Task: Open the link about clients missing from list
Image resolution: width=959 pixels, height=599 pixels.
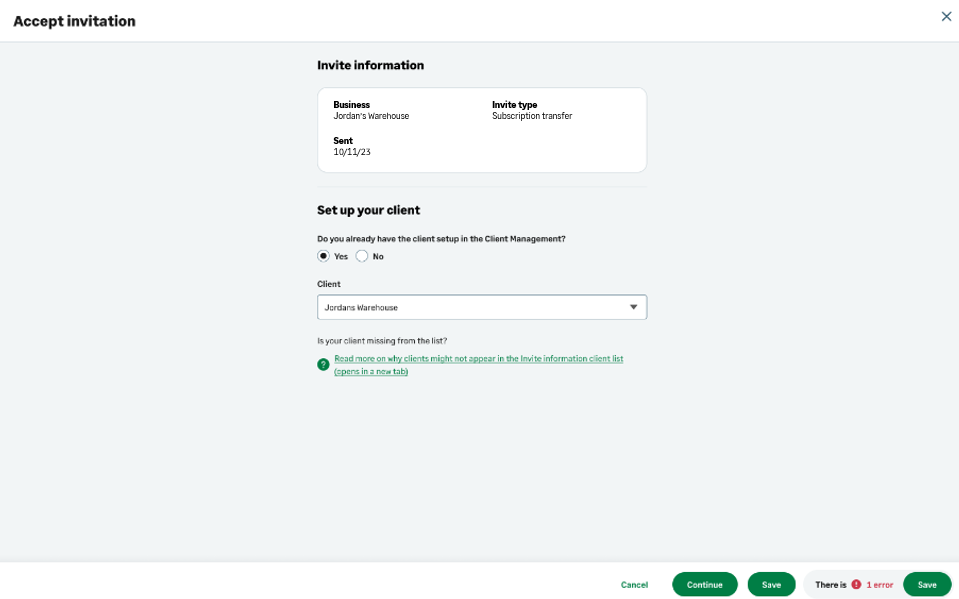Action: [x=478, y=359]
